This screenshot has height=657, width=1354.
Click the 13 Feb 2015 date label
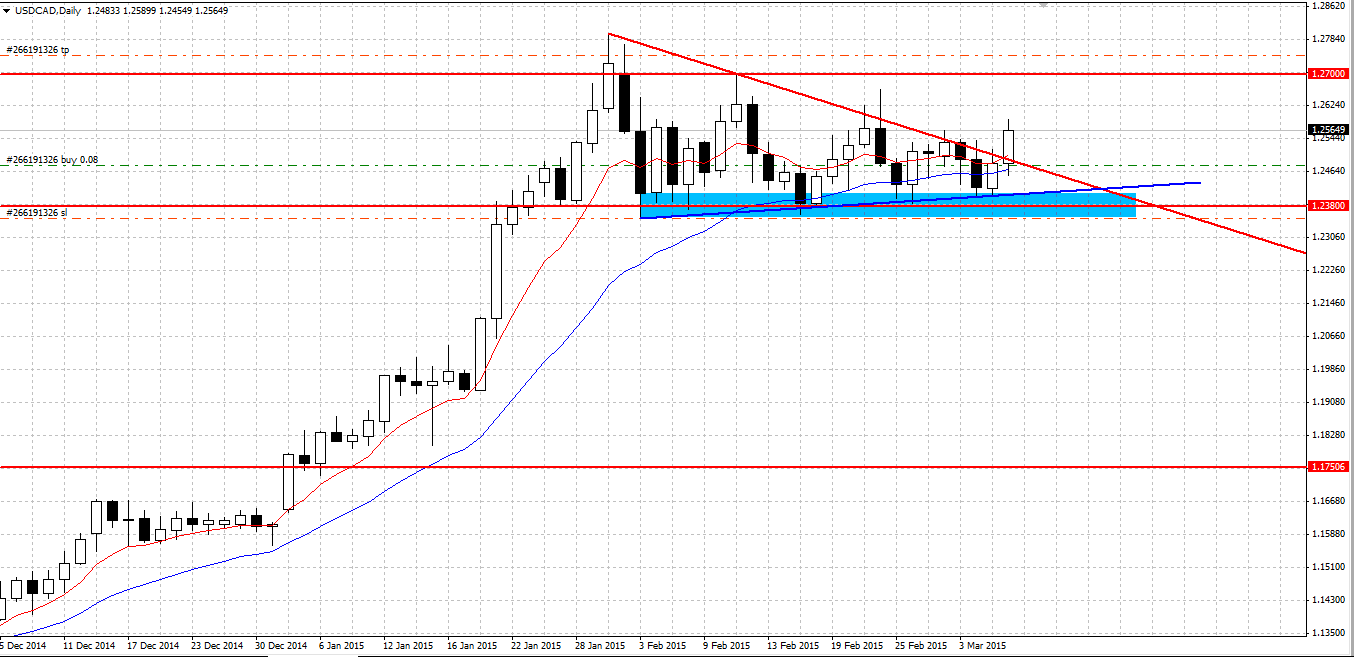(x=793, y=646)
